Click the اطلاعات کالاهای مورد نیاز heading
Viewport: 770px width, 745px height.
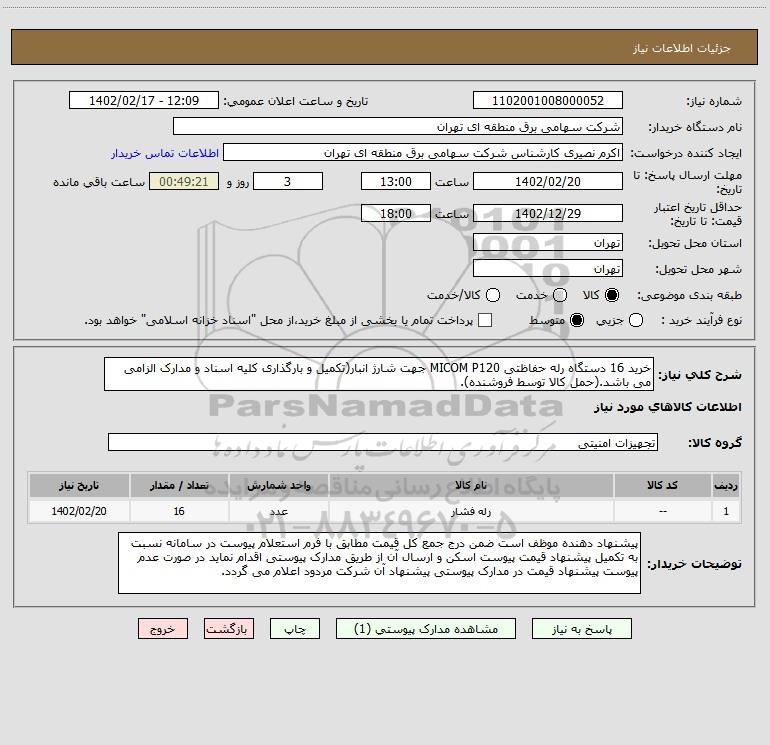point(667,407)
